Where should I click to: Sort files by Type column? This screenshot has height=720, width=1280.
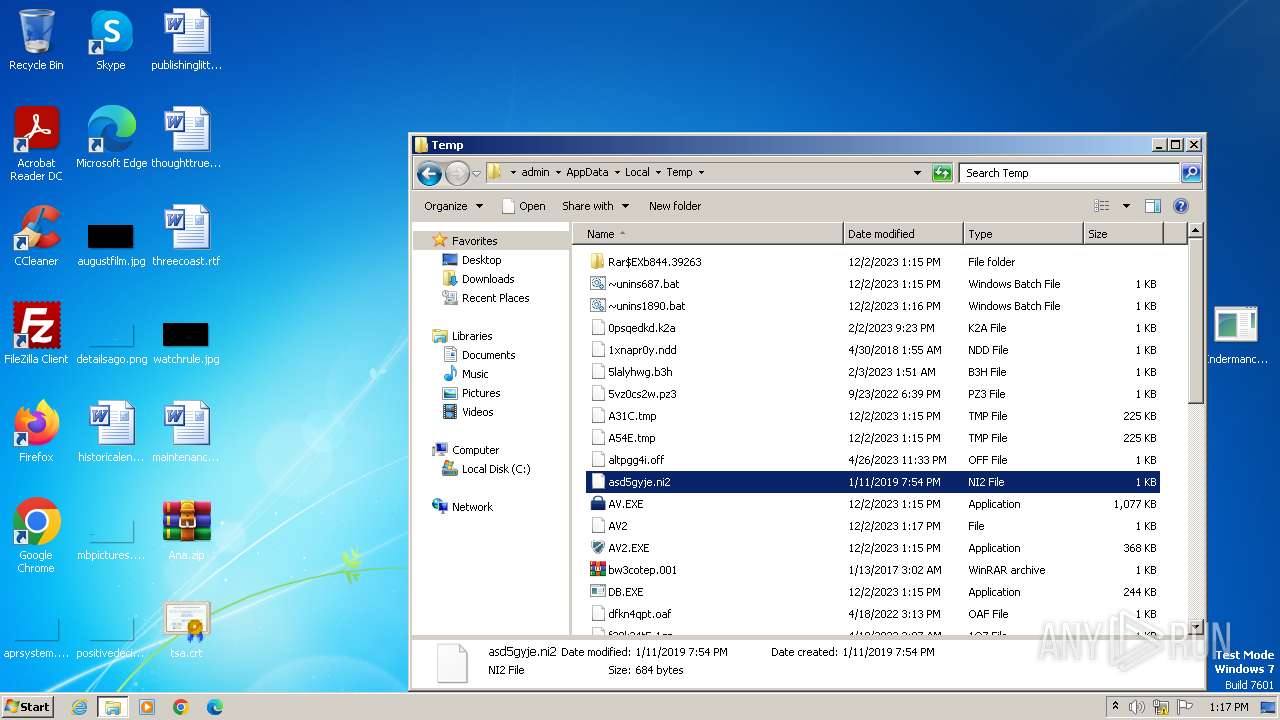(1023, 234)
